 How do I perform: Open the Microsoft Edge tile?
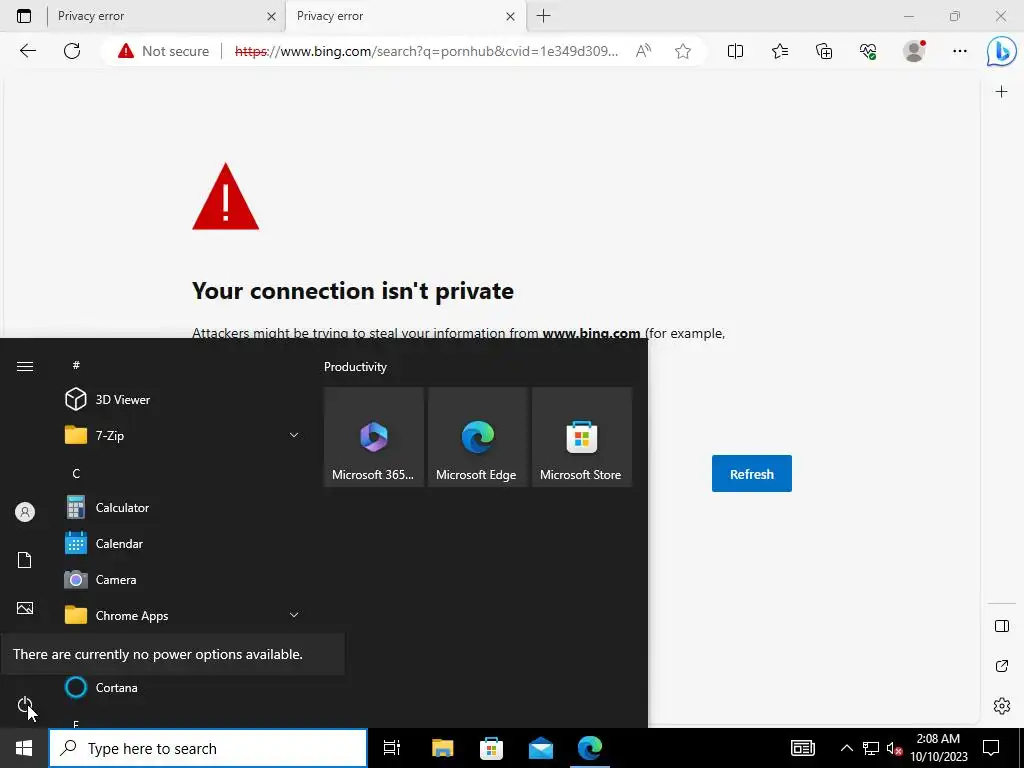(477, 437)
